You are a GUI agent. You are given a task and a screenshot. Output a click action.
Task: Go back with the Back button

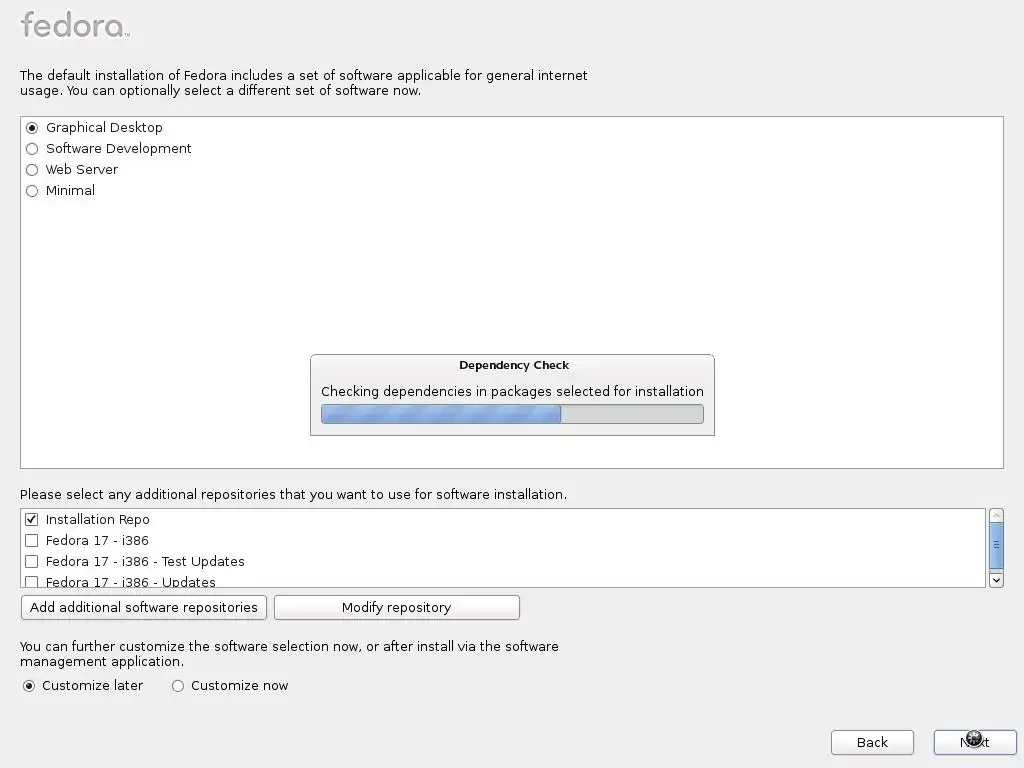(872, 743)
